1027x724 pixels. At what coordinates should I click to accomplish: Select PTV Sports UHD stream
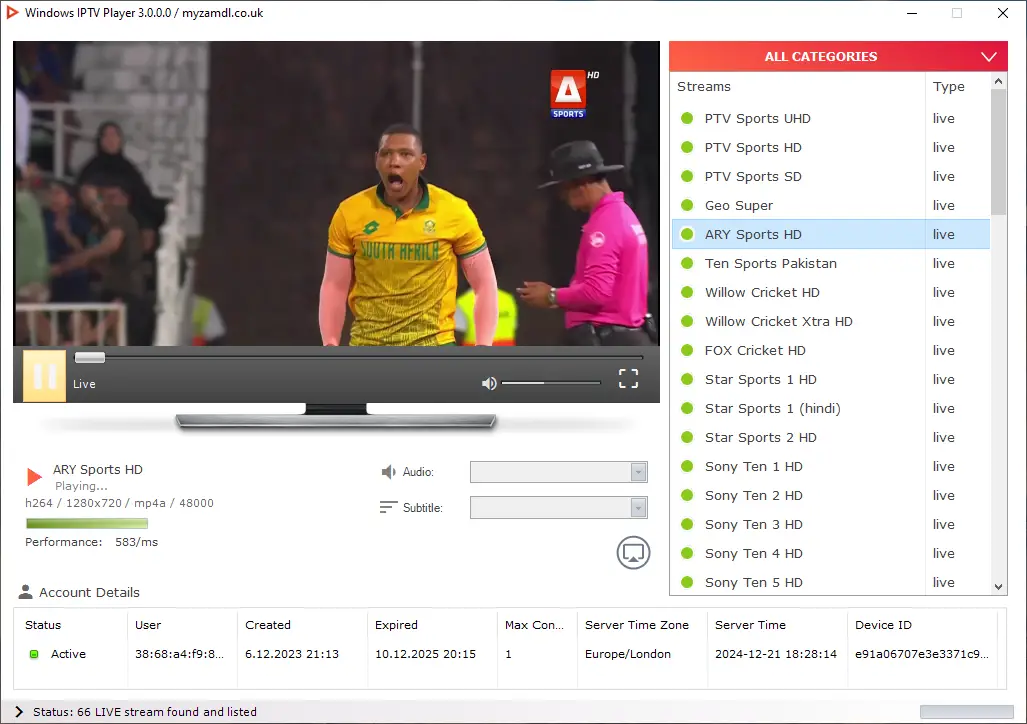click(831, 119)
